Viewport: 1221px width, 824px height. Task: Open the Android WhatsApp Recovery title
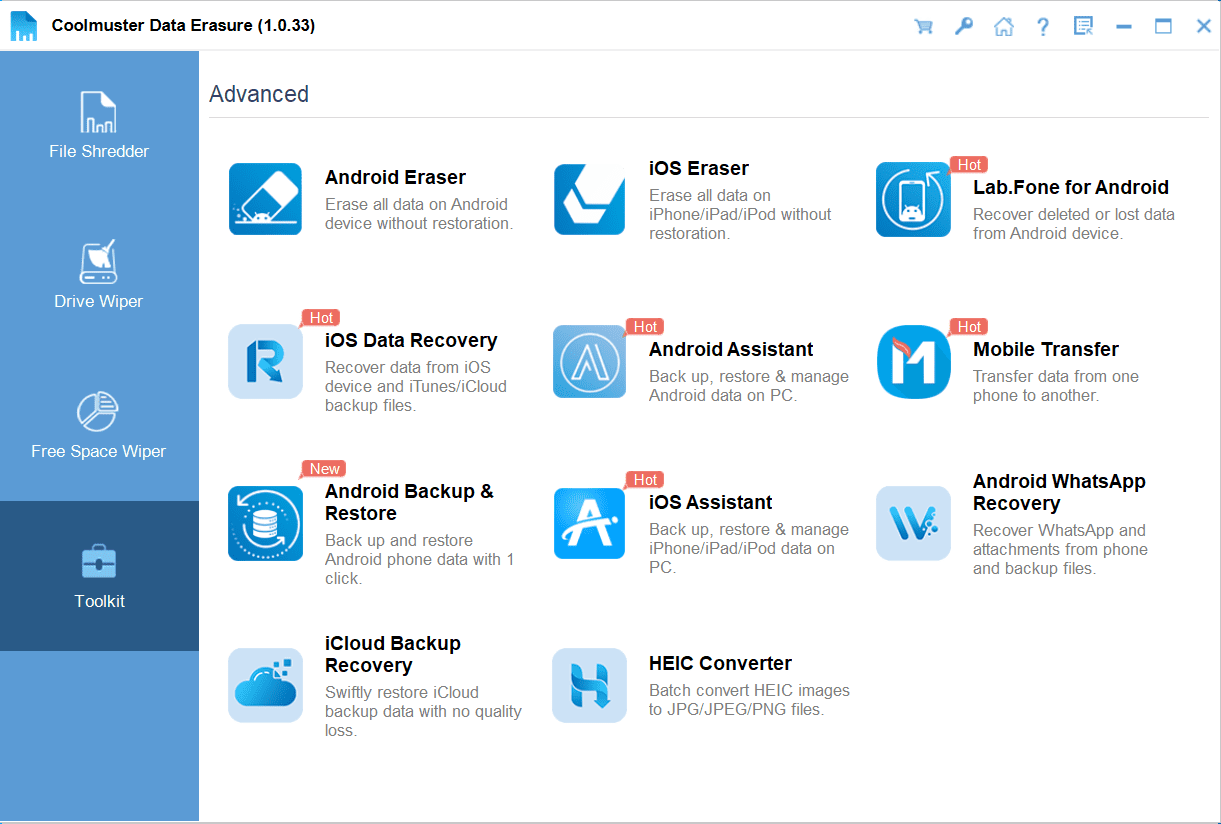tap(1059, 492)
